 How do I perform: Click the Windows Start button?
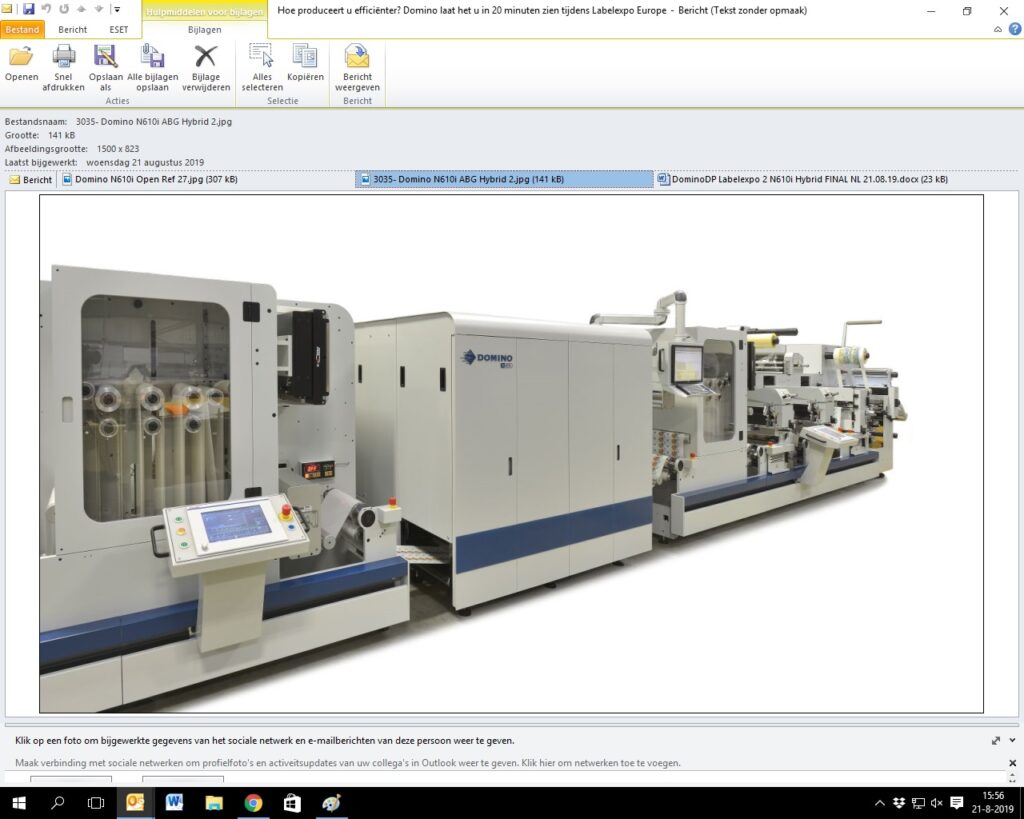point(19,803)
